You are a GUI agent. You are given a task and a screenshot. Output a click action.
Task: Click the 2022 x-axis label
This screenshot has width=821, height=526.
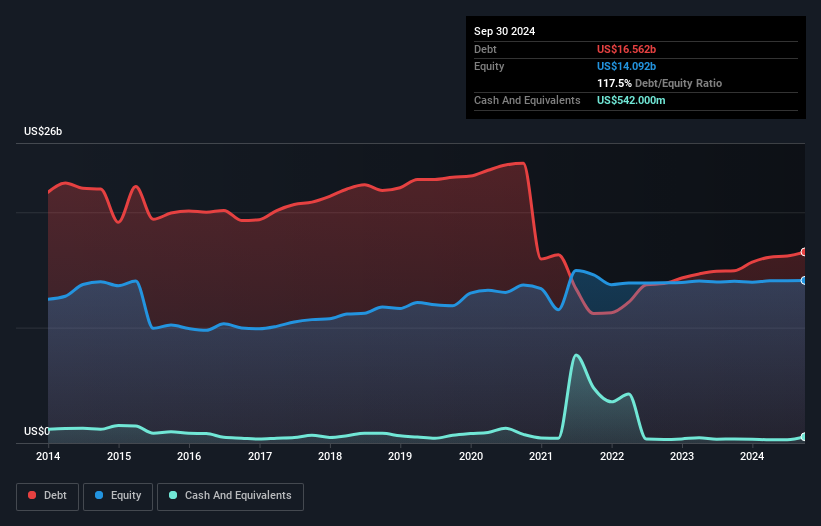612,456
